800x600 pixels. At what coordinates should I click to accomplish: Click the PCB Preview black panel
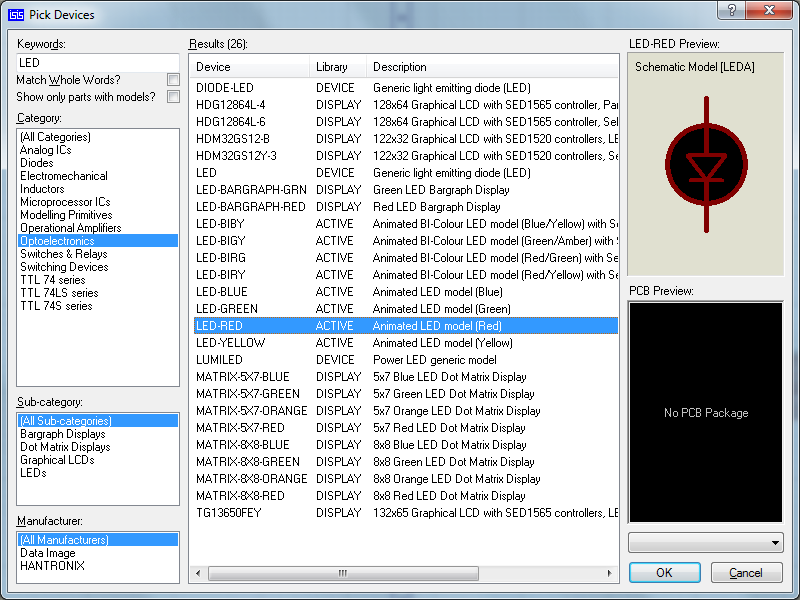(706, 412)
